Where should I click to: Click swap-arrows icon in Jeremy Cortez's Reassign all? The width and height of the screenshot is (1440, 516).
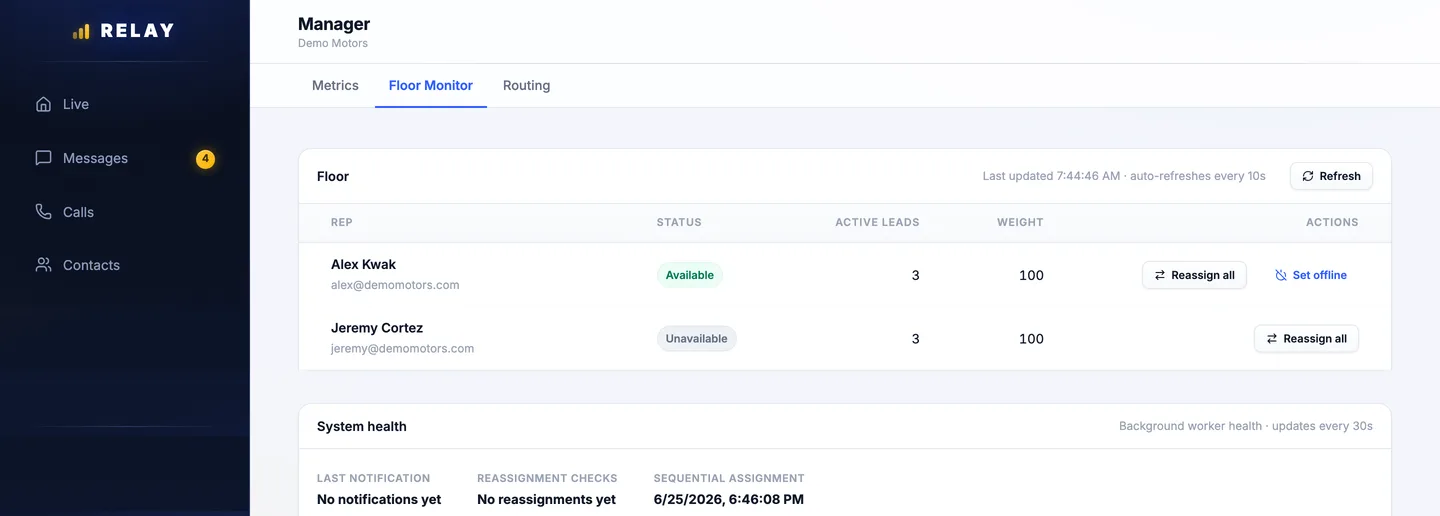(x=1272, y=339)
